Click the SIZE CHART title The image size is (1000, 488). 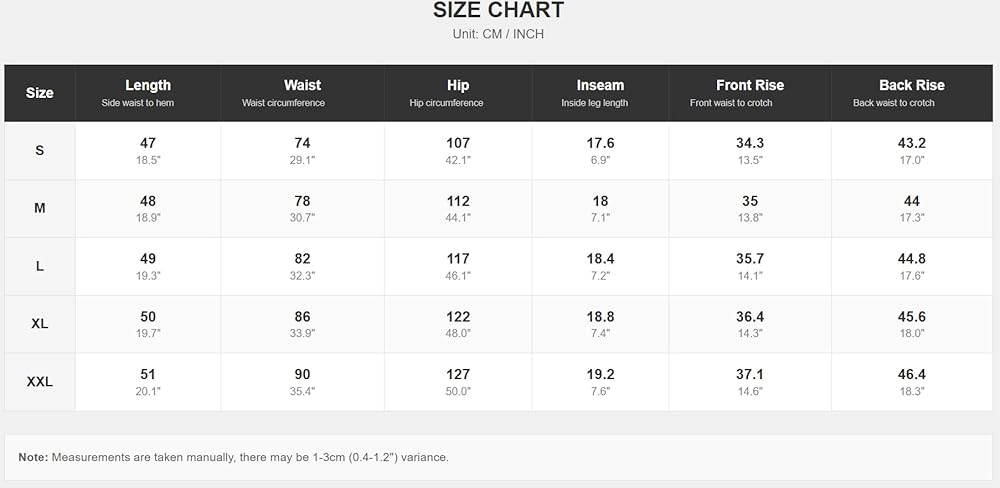(x=498, y=10)
